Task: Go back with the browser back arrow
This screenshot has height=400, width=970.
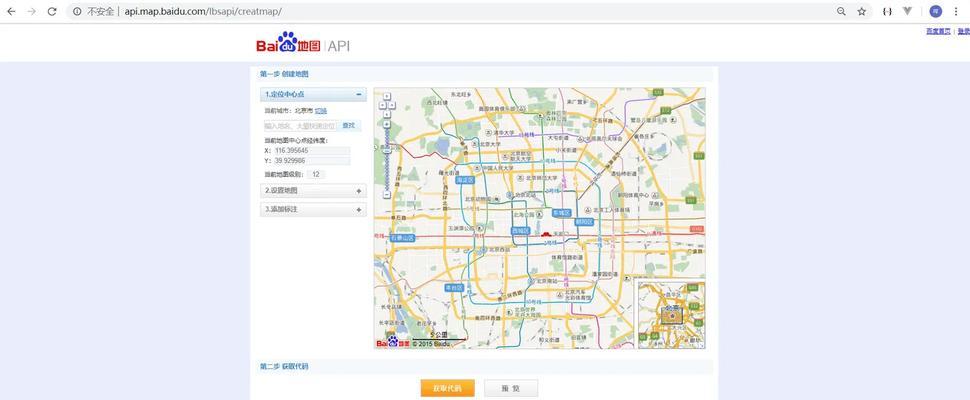Action: click(11, 11)
